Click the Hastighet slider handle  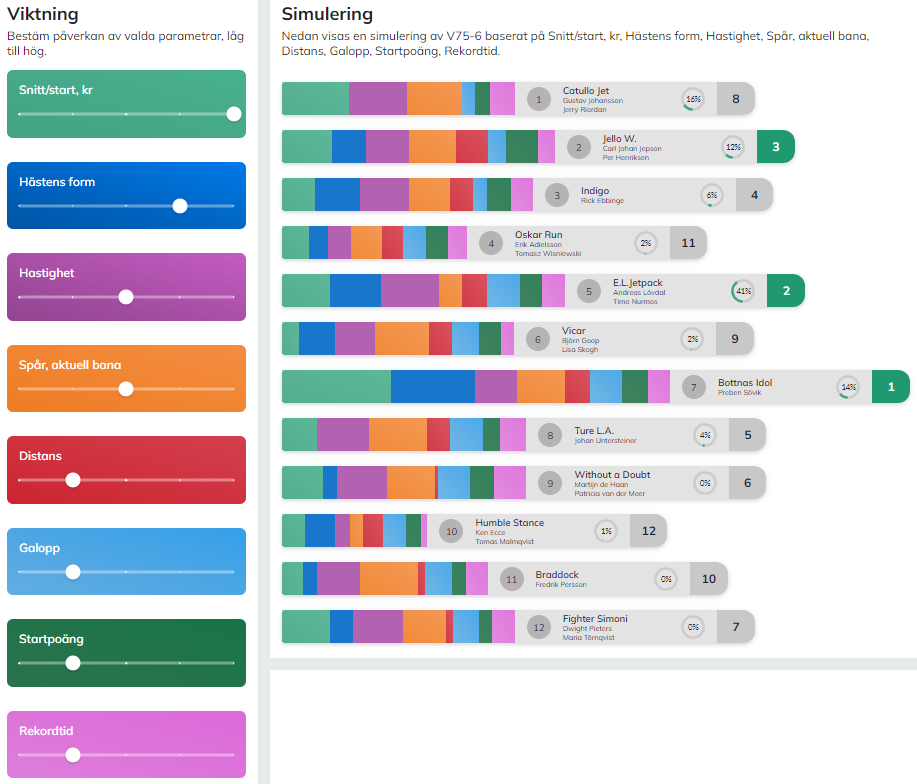(x=126, y=297)
